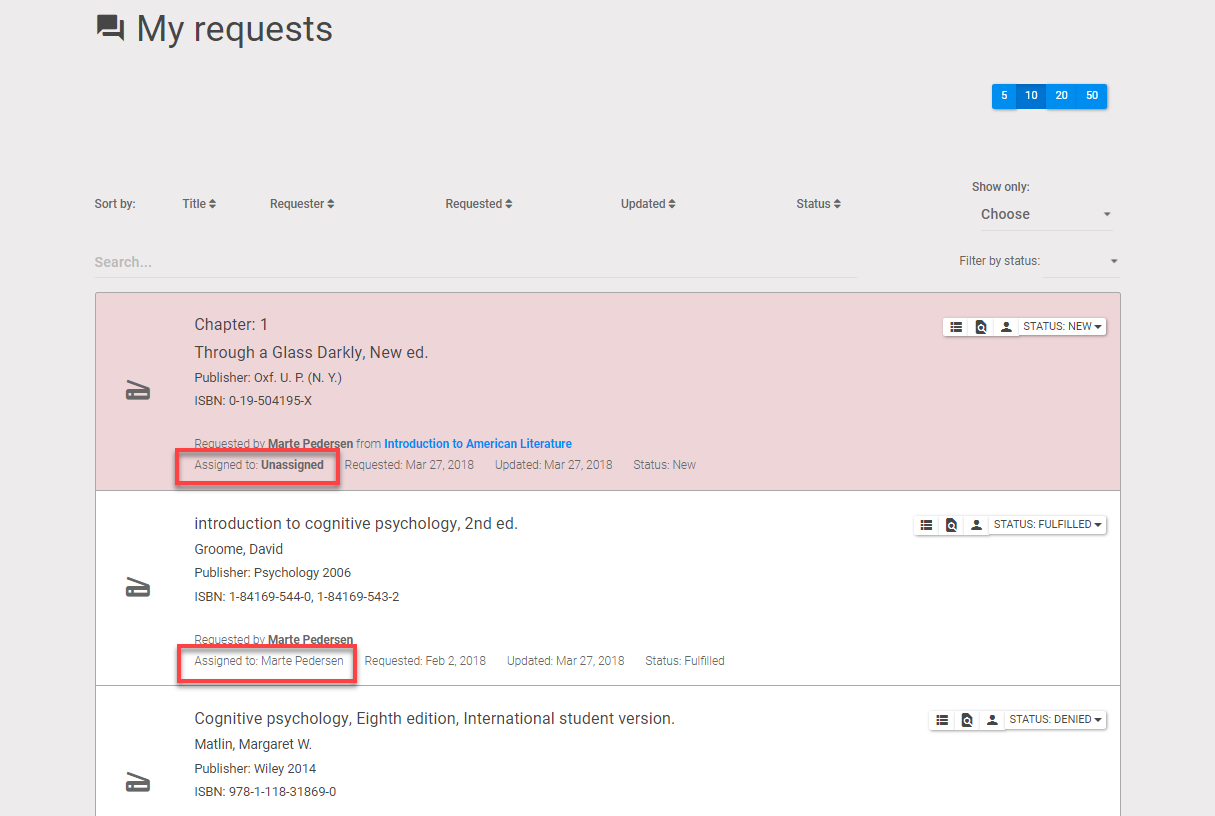
Task: Open the STATUS: FULFILLED dropdown
Action: [1048, 525]
